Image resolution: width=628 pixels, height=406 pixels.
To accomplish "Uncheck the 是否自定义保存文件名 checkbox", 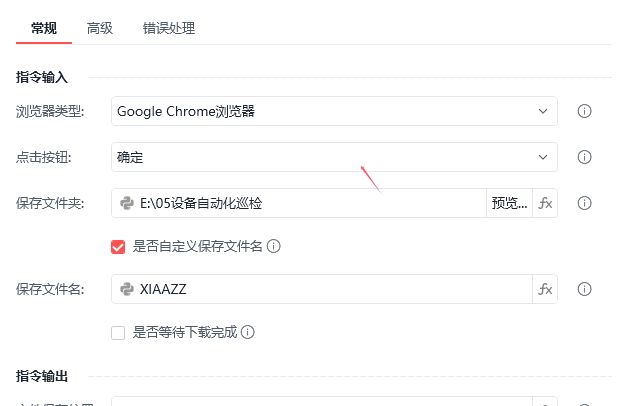I will click(x=118, y=246).
